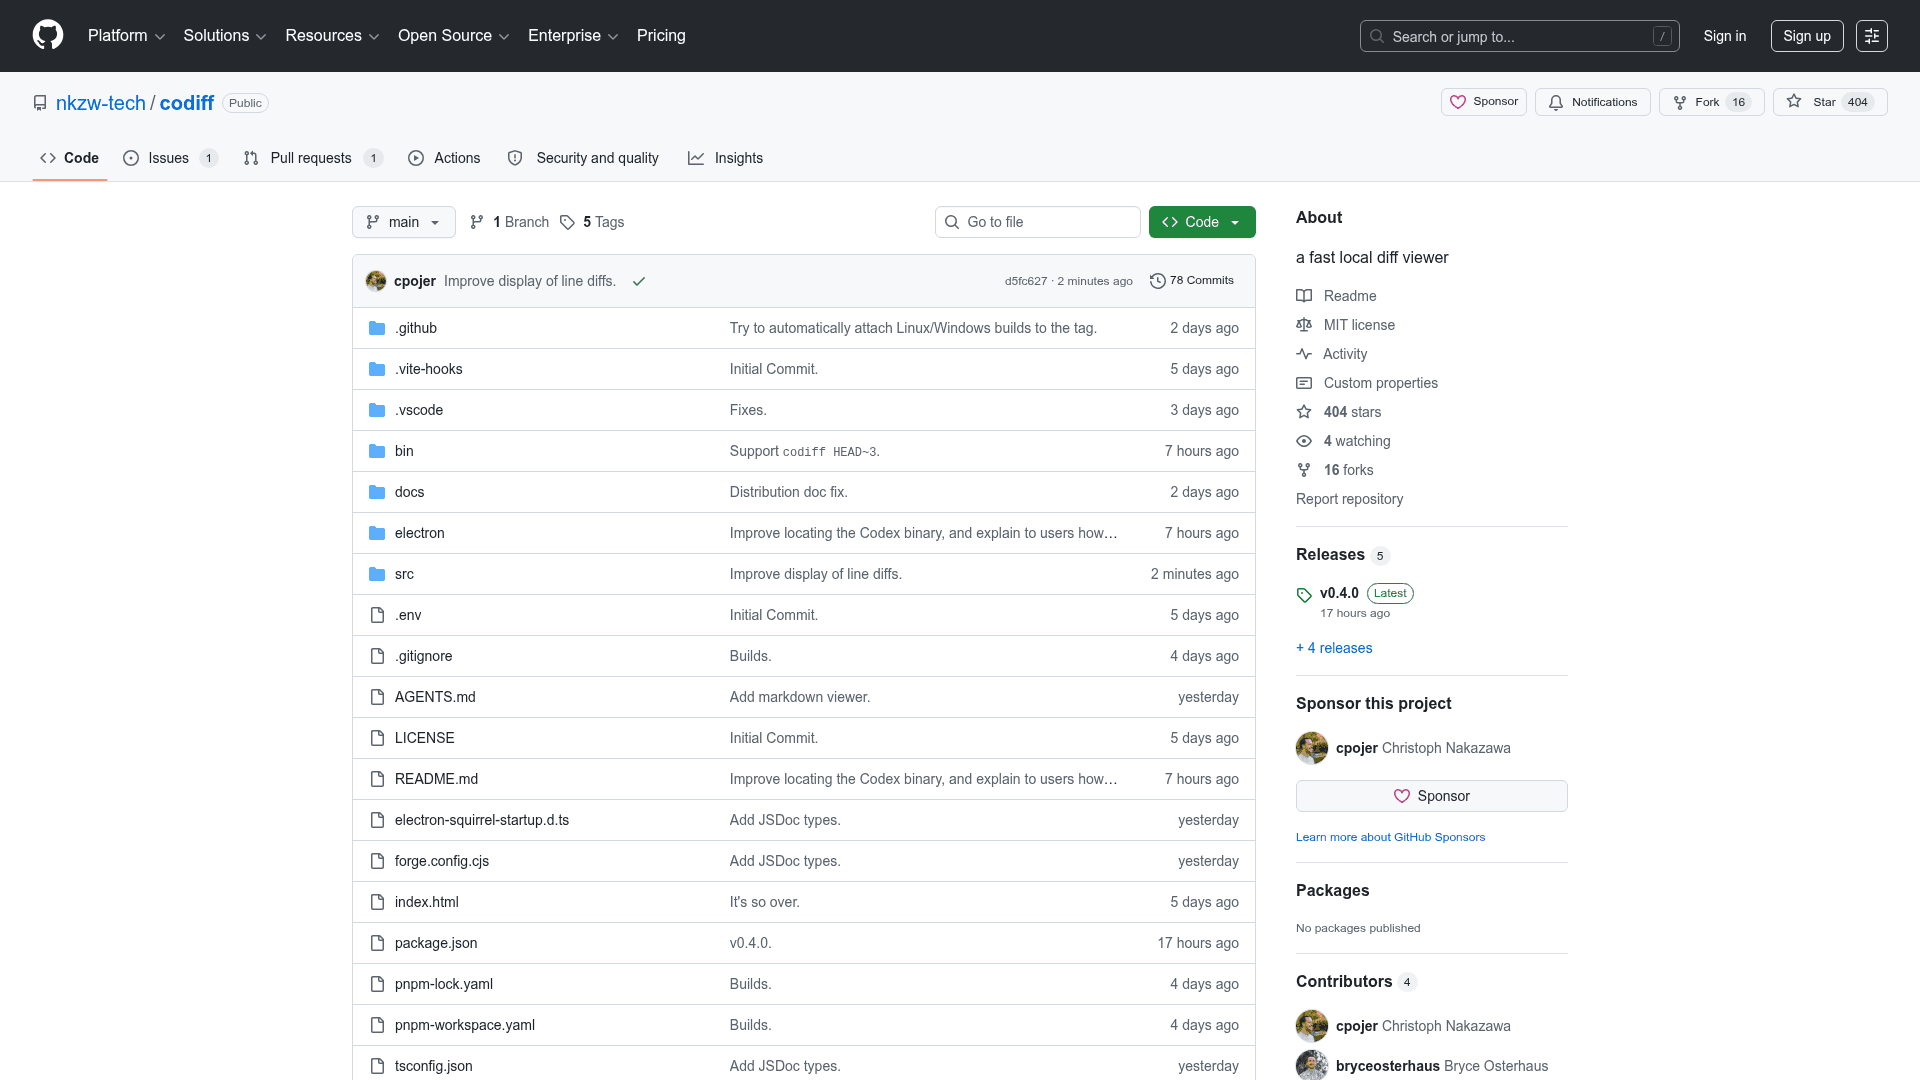Open the + 4 releases link
The height and width of the screenshot is (1080, 1920).
1334,648
